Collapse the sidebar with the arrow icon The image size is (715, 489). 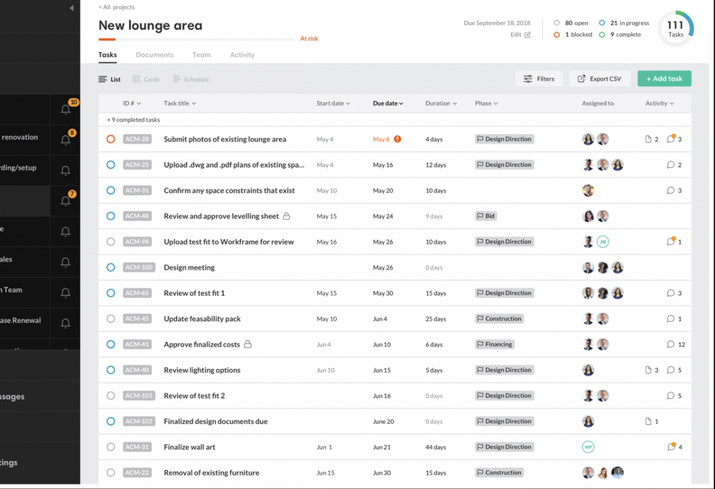(x=72, y=8)
